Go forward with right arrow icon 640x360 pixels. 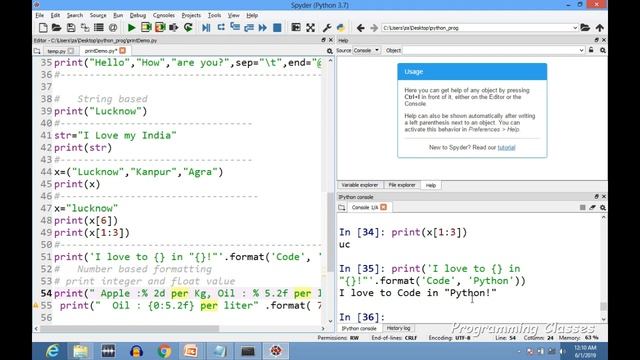pos(374,28)
